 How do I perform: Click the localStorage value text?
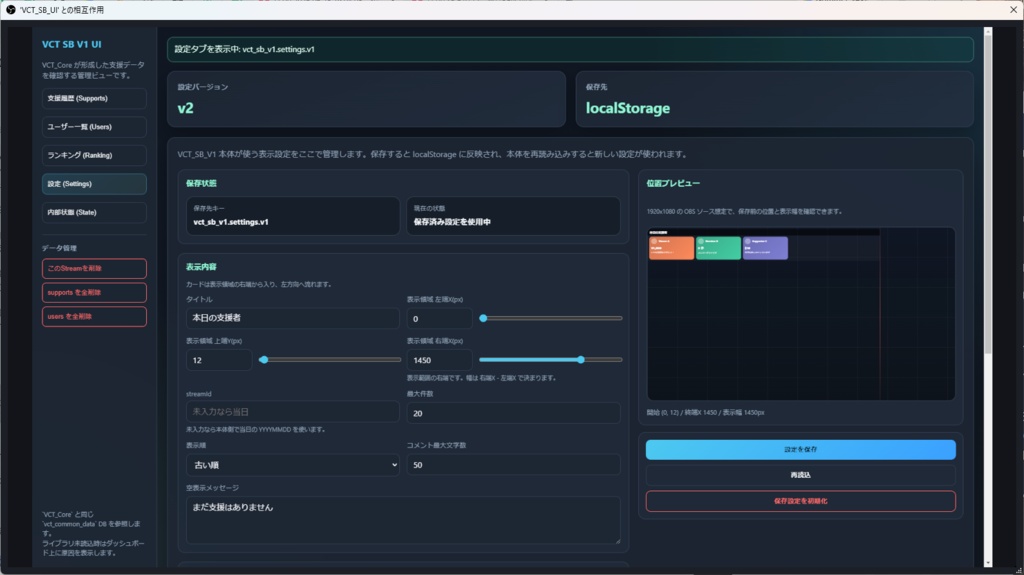(x=628, y=108)
